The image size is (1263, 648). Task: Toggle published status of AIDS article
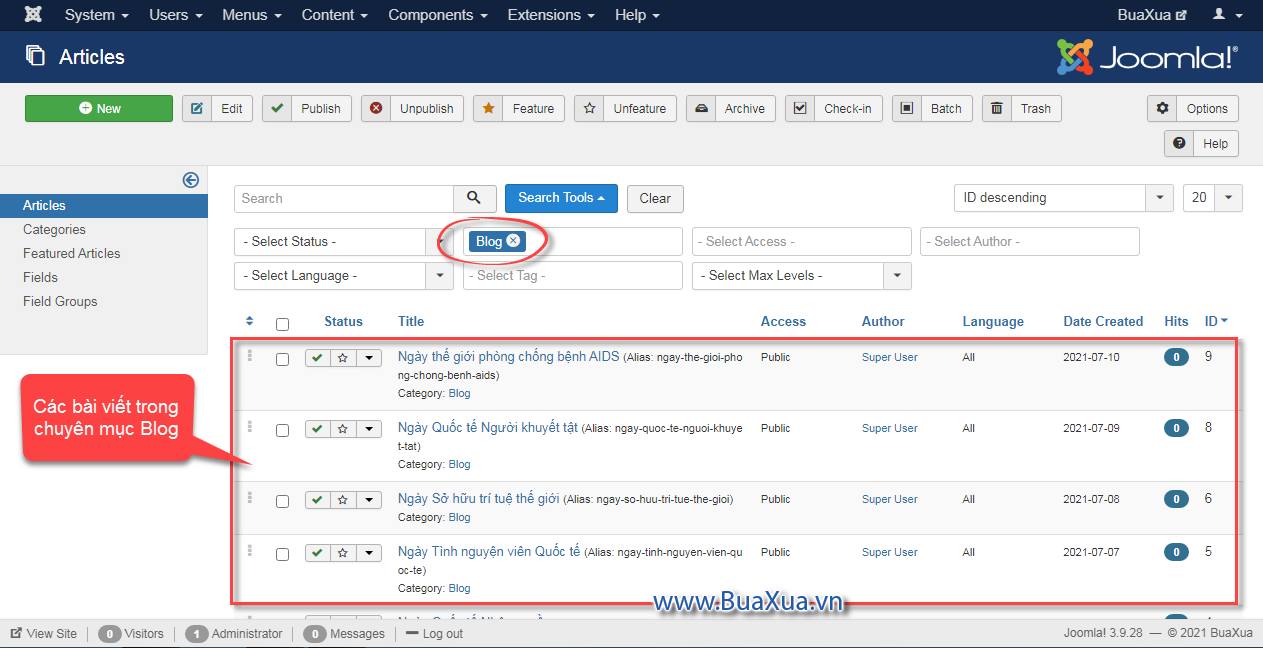click(318, 358)
